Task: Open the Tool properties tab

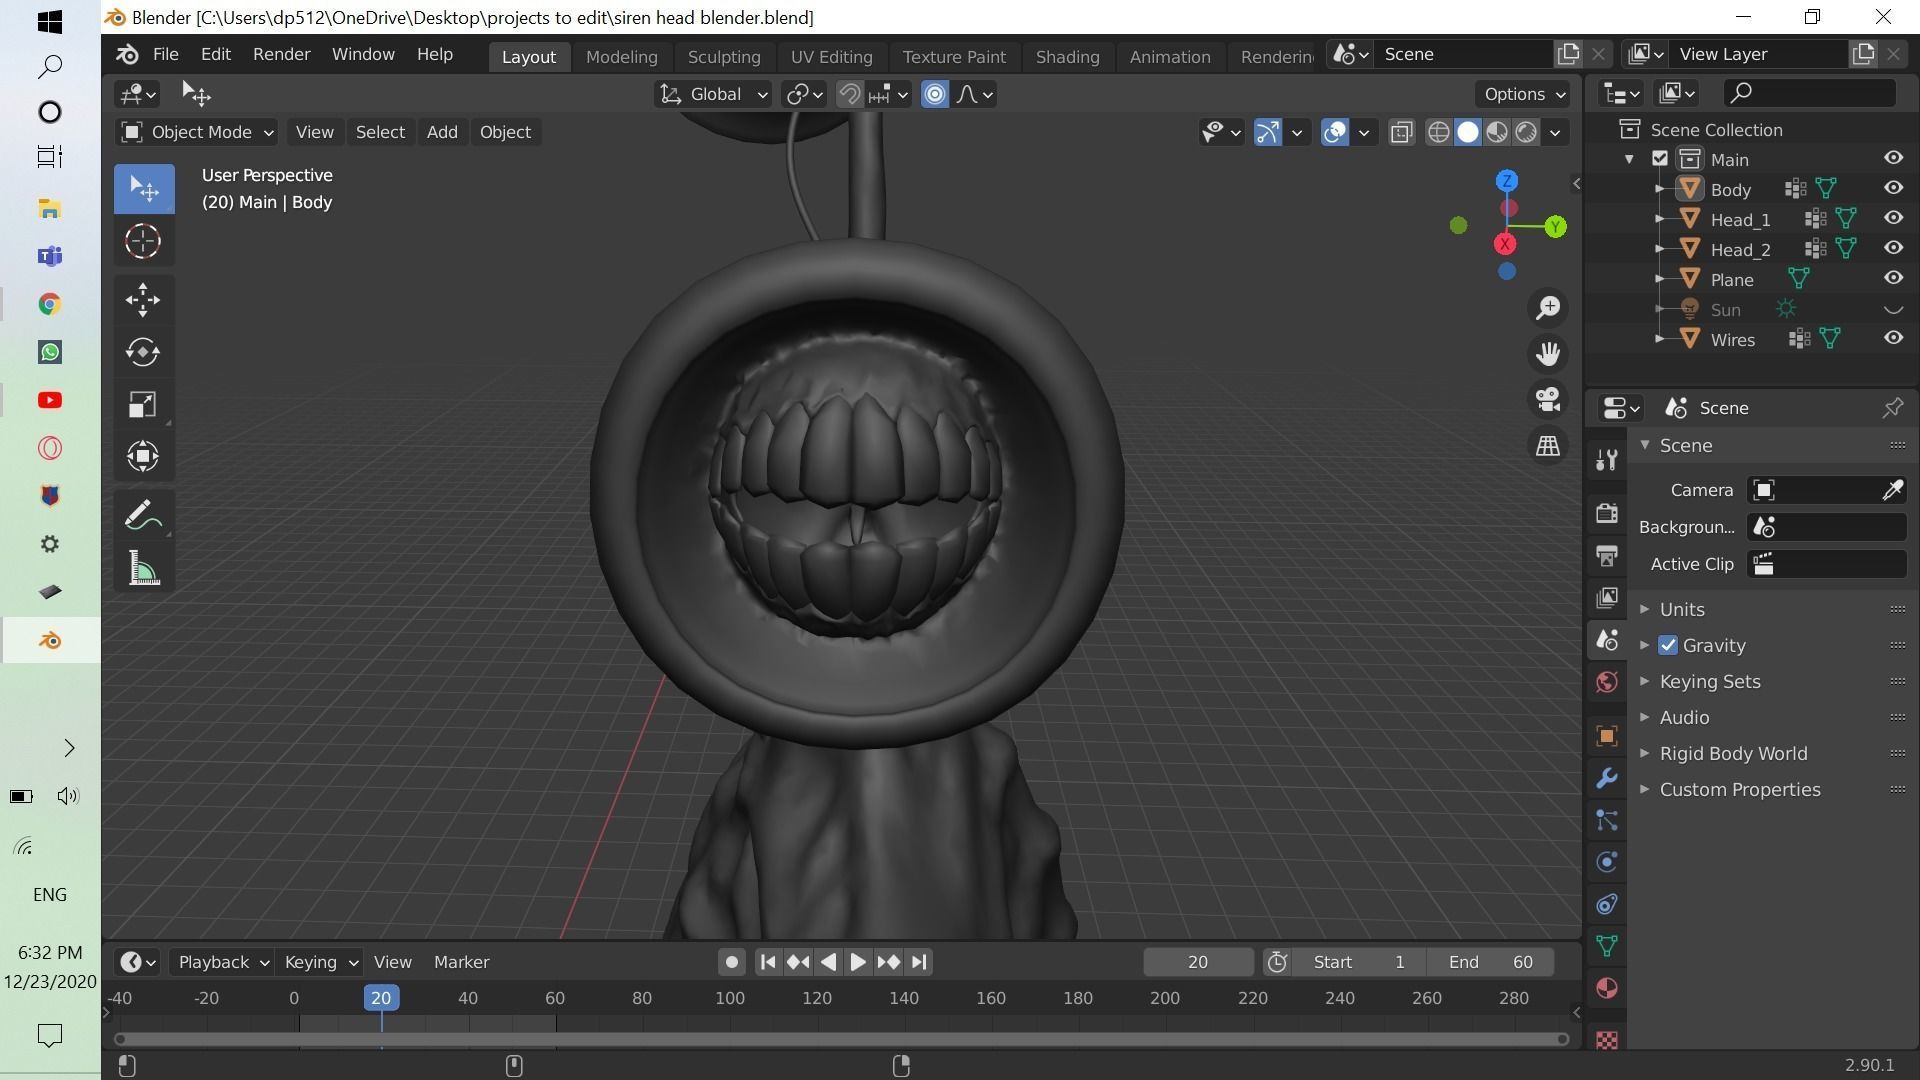Action: pos(1607,459)
